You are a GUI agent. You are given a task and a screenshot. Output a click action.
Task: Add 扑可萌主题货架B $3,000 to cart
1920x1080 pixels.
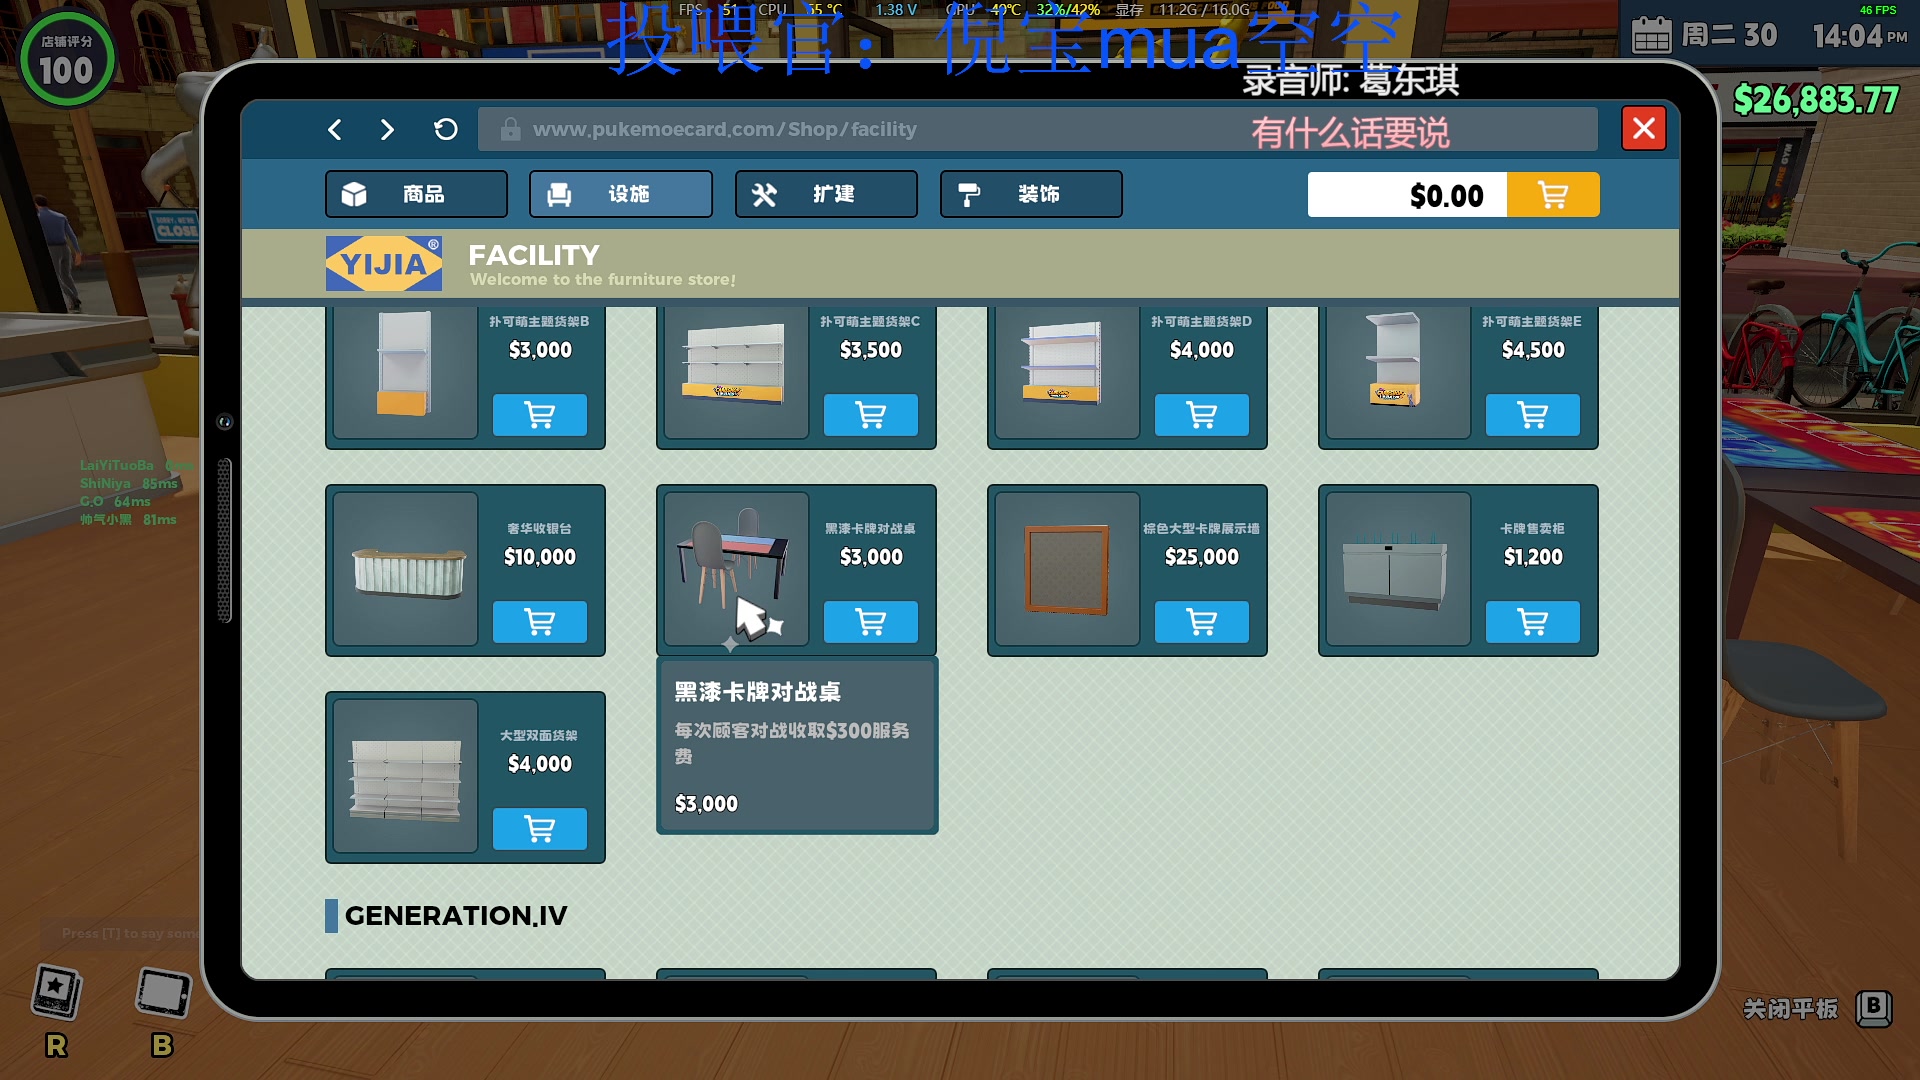pyautogui.click(x=540, y=415)
